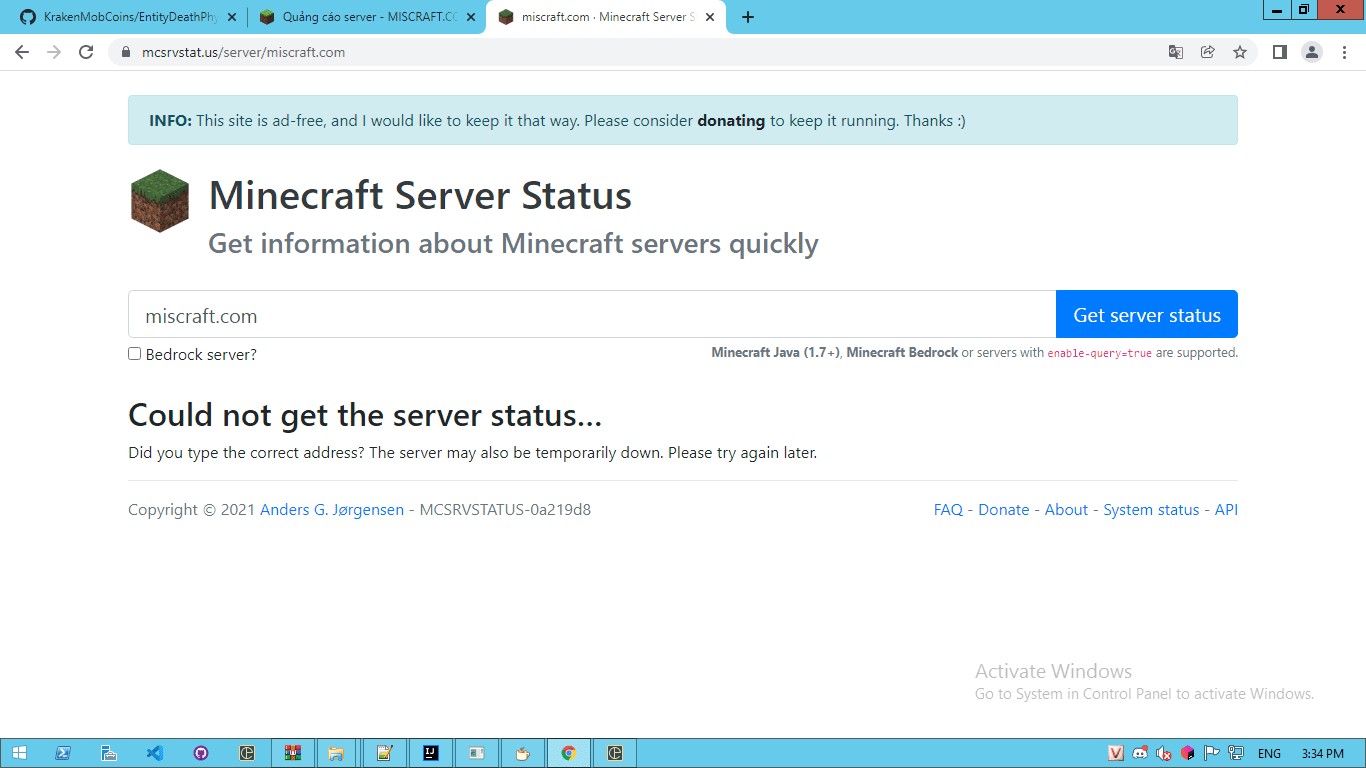Click the 'MCSRVSTATUS-0a219d8' version text
This screenshot has width=1366, height=768.
point(505,510)
